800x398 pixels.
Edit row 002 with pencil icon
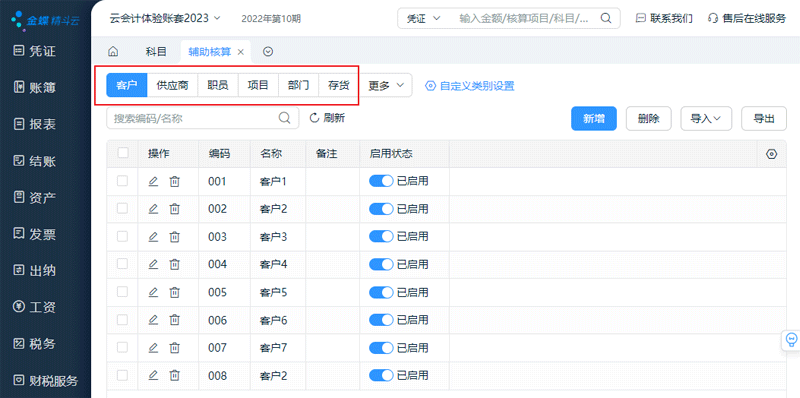pos(153,209)
